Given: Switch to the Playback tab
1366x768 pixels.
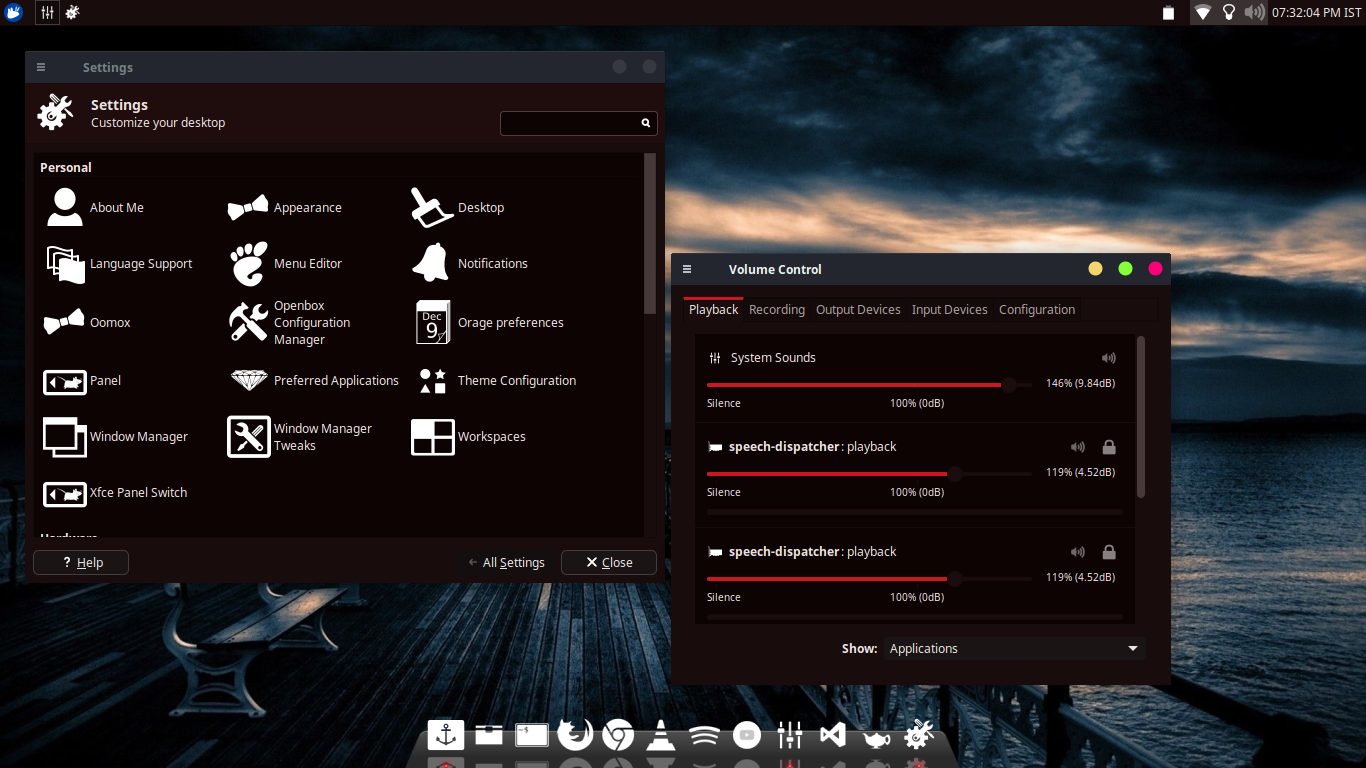Looking at the screenshot, I should (x=714, y=310).
